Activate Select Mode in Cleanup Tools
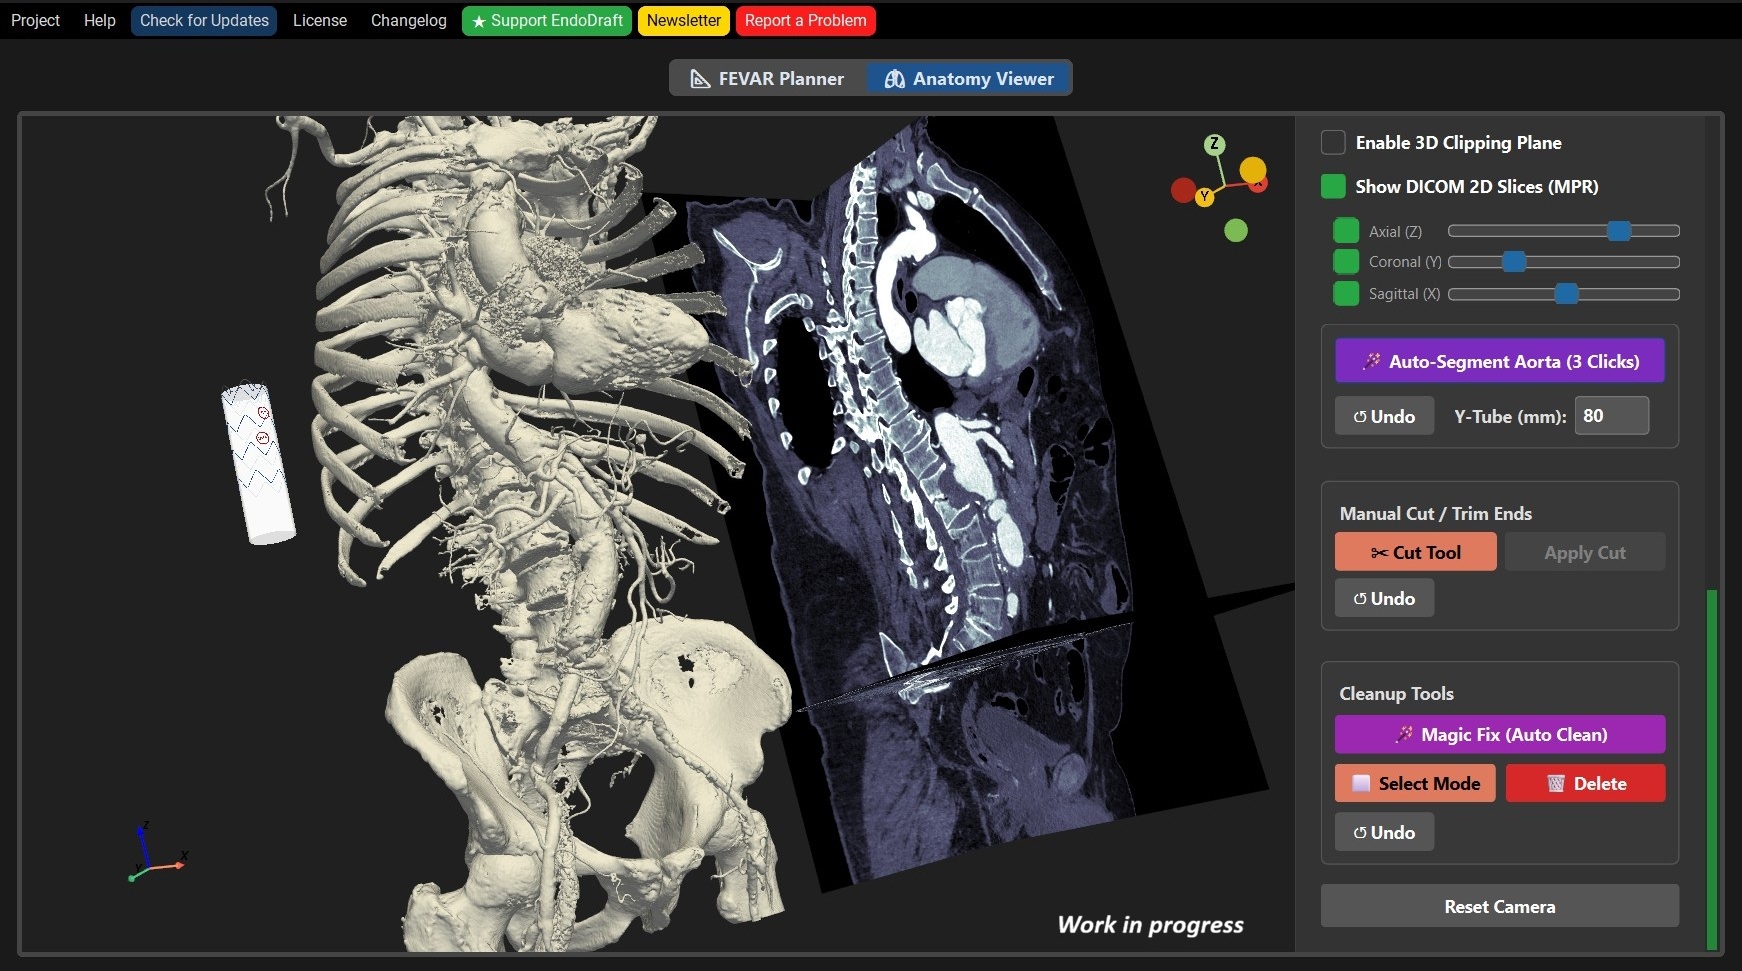 1415,783
